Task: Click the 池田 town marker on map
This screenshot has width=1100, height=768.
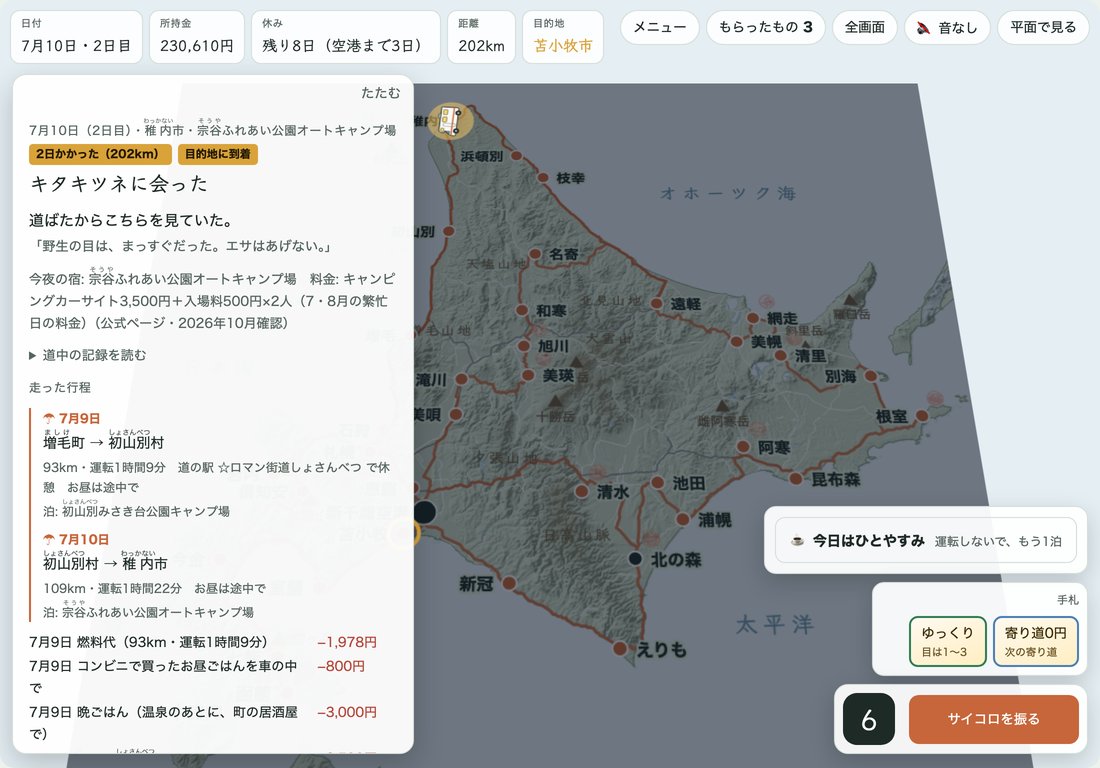Action: point(657,483)
